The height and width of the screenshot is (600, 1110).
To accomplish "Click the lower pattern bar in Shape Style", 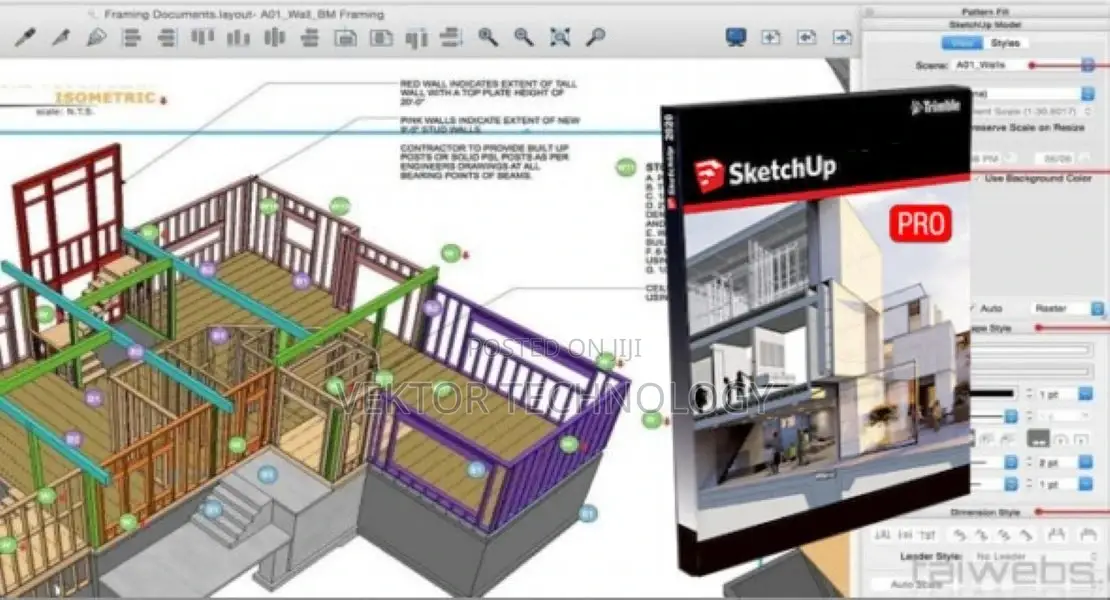I will pos(1031,371).
